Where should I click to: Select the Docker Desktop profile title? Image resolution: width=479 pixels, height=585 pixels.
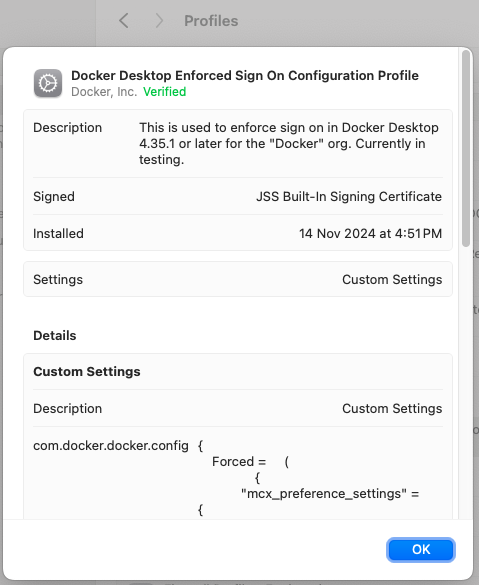point(245,76)
